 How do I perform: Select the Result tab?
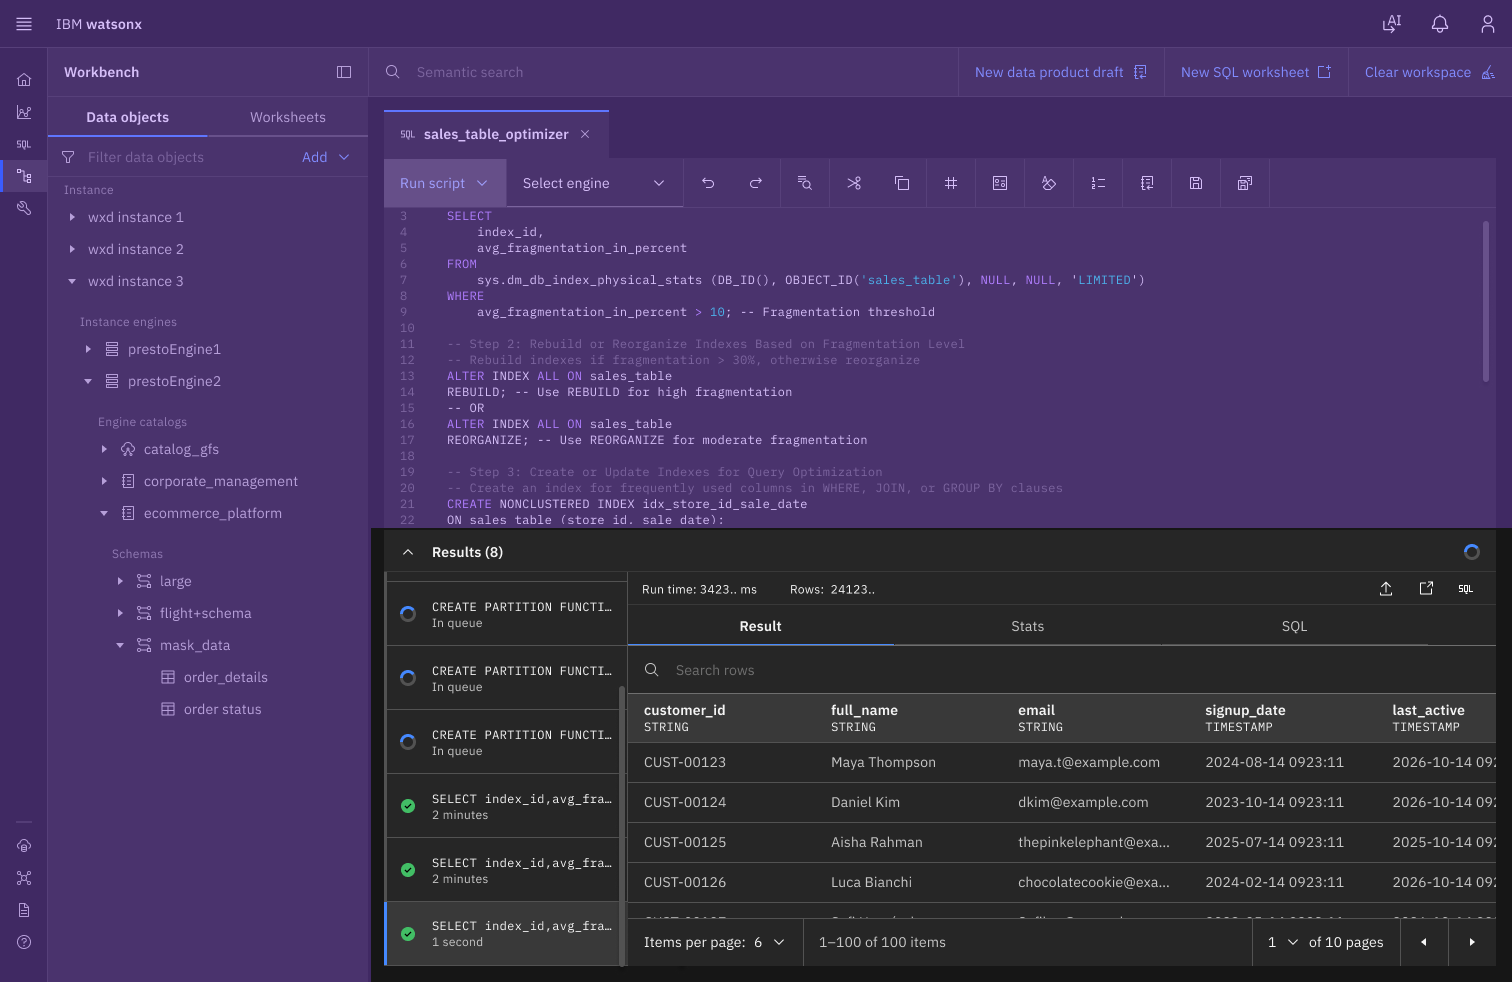coord(760,626)
